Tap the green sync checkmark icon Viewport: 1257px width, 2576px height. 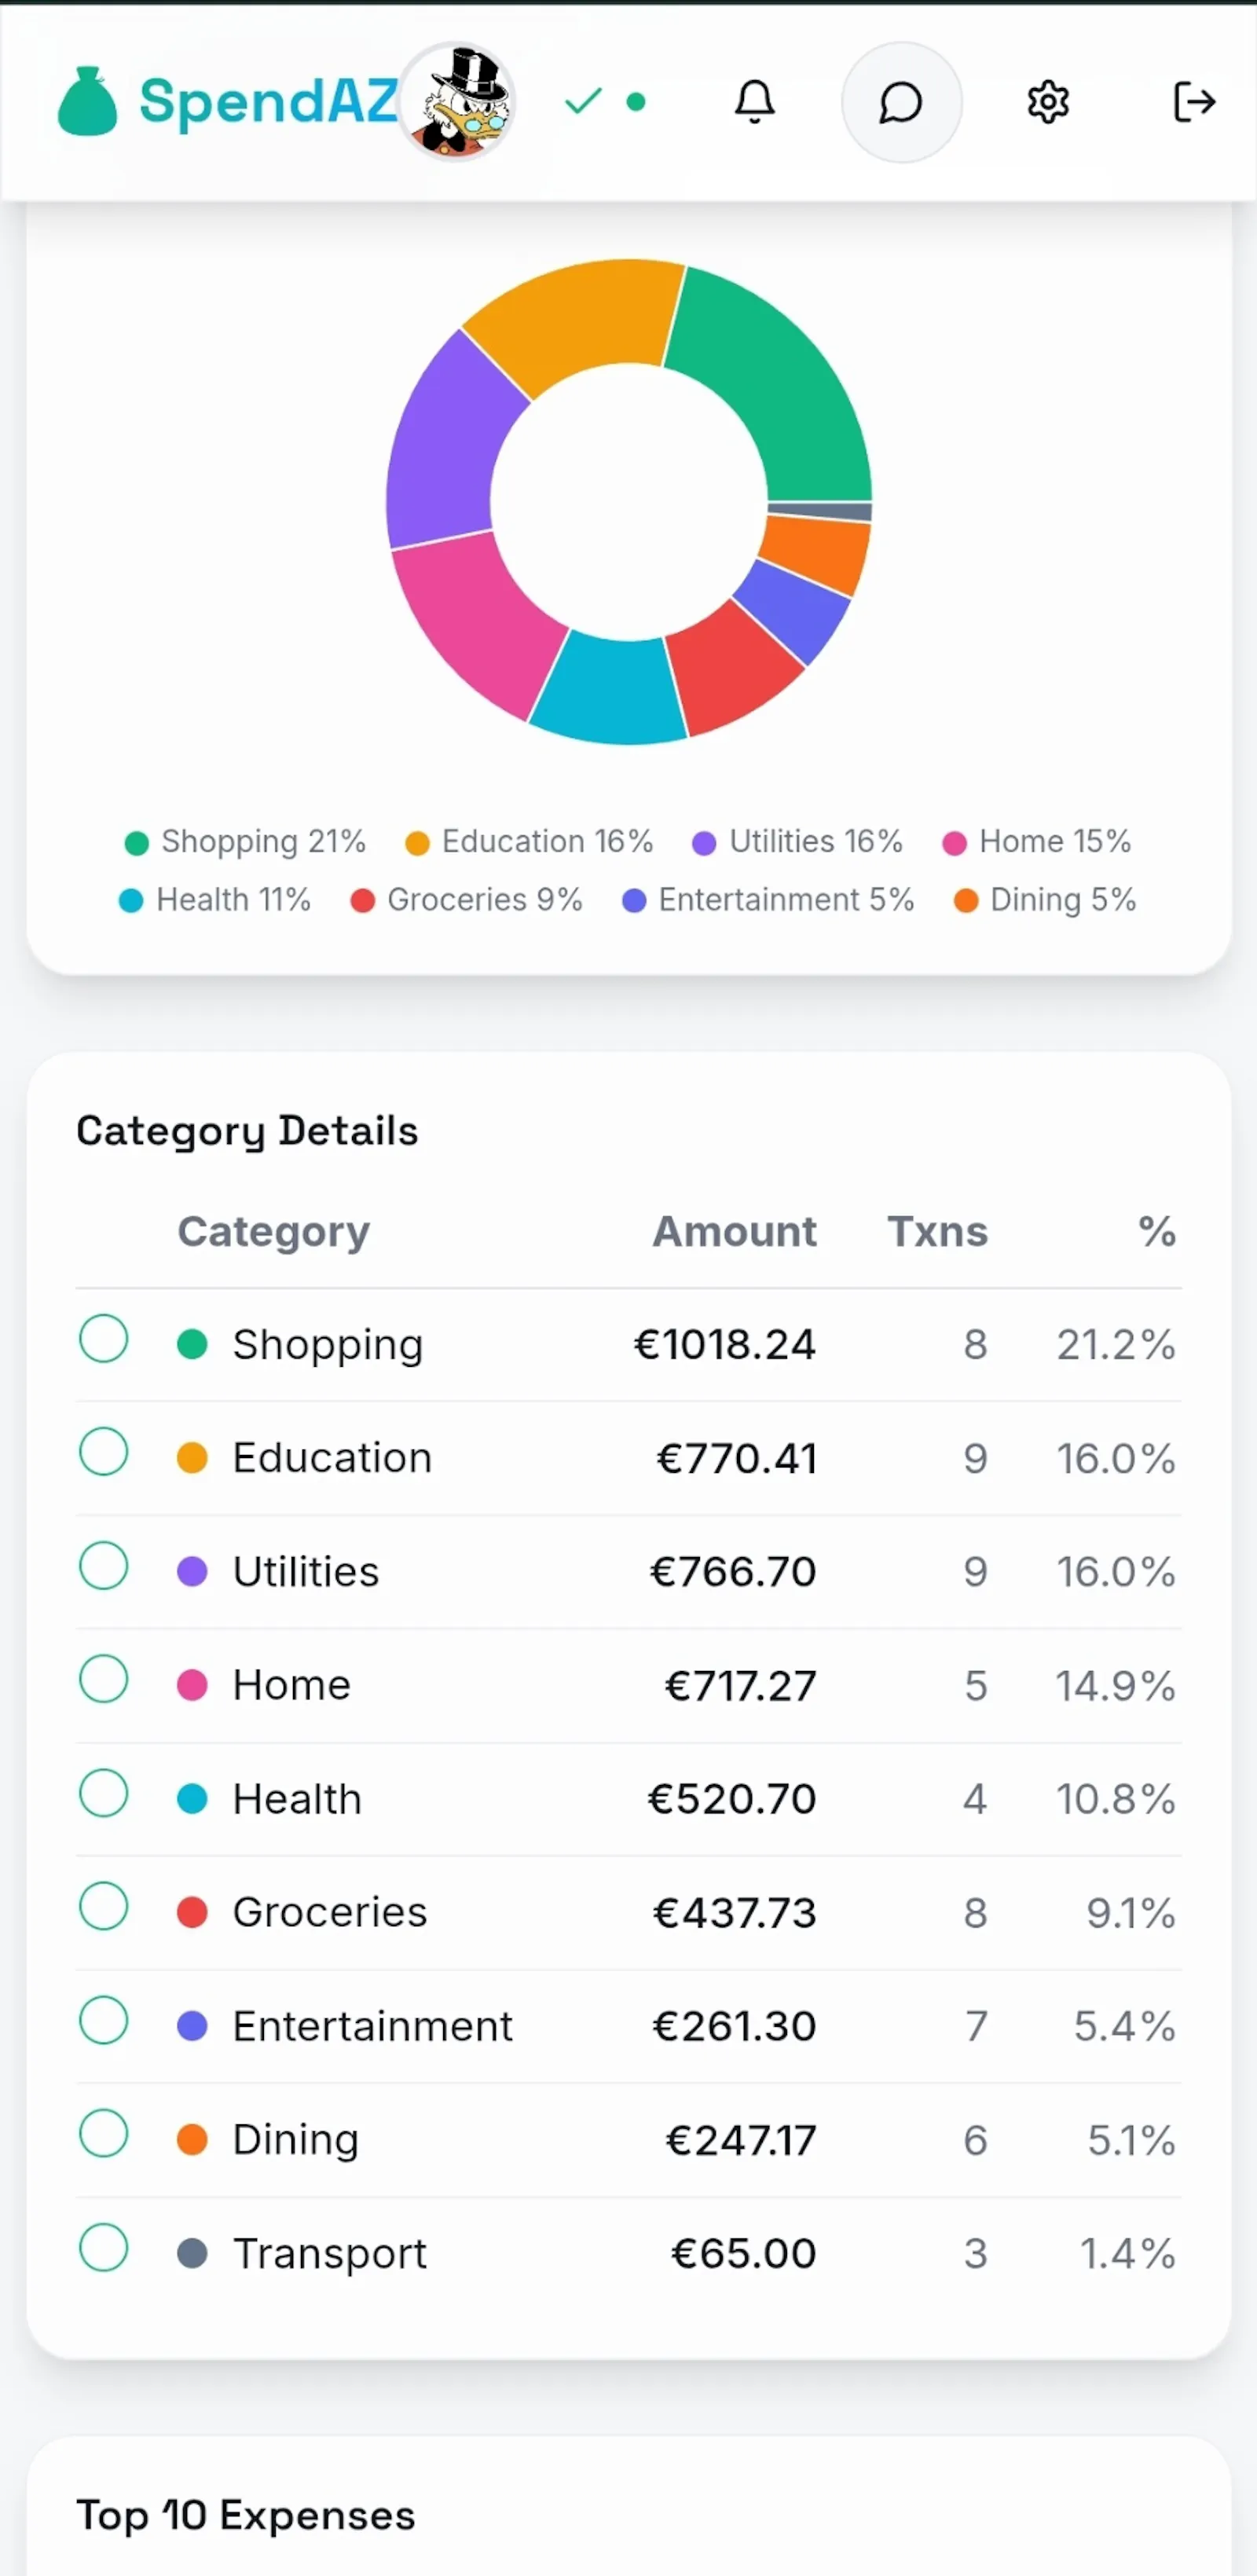click(583, 101)
